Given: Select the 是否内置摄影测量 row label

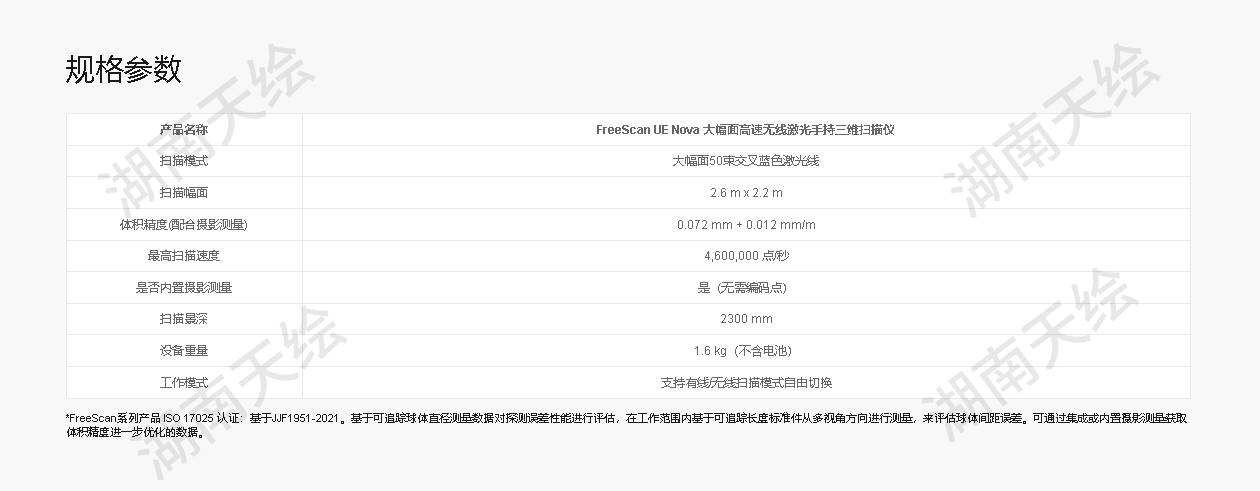Looking at the screenshot, I should 184,287.
